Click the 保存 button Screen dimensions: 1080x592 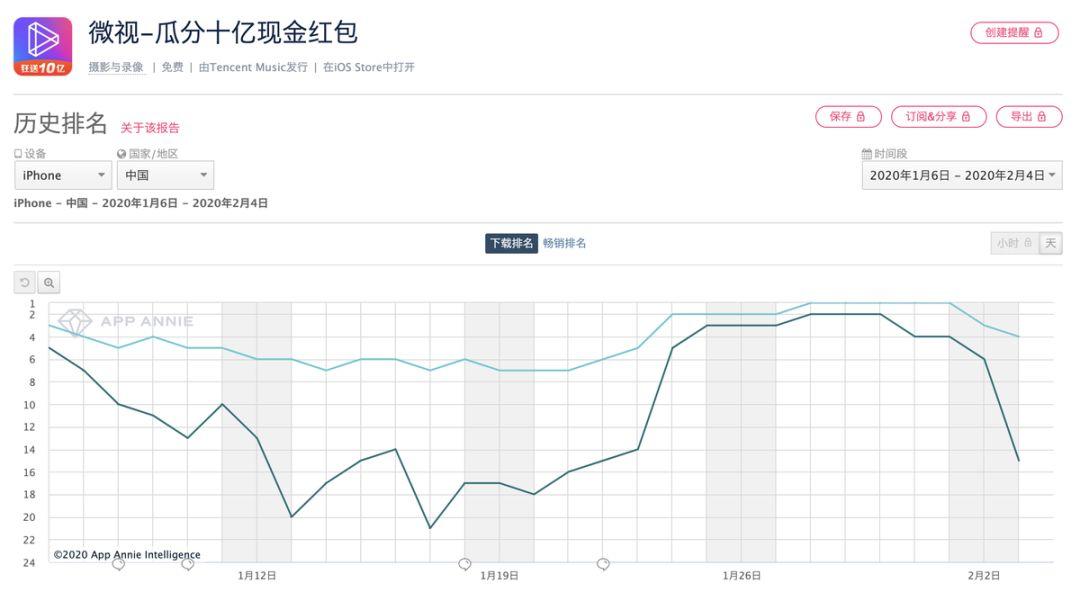[848, 116]
